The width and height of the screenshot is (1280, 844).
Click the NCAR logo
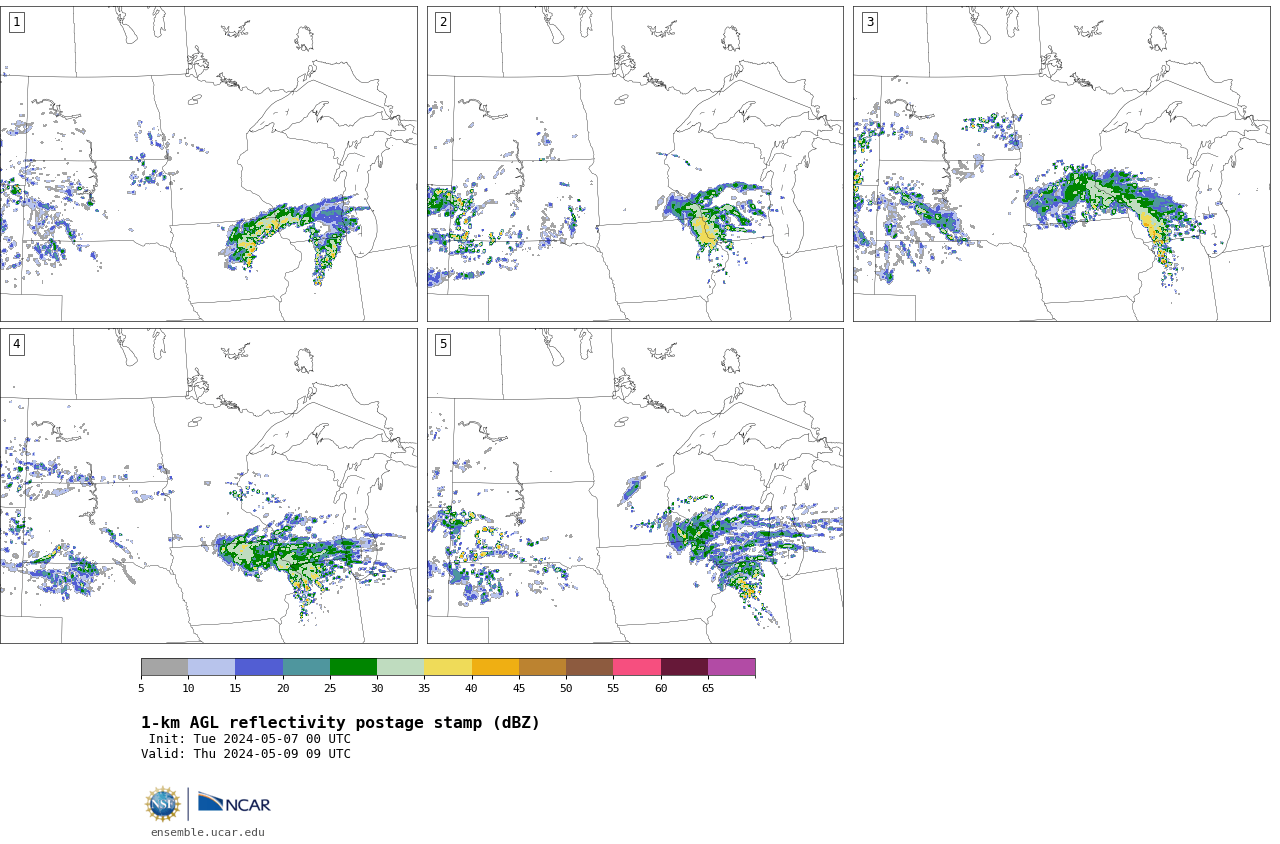pos(234,803)
